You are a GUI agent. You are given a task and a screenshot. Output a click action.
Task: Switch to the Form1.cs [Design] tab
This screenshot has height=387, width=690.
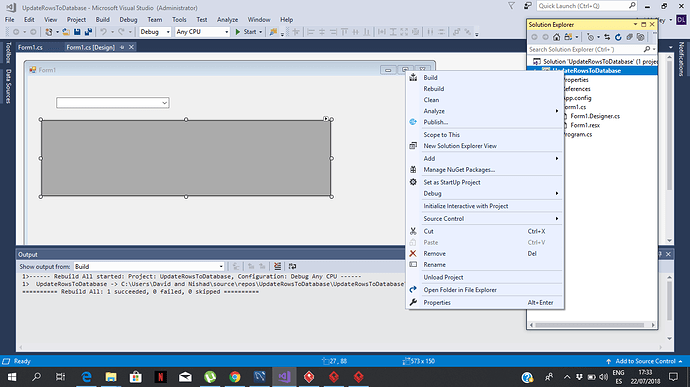(90, 47)
